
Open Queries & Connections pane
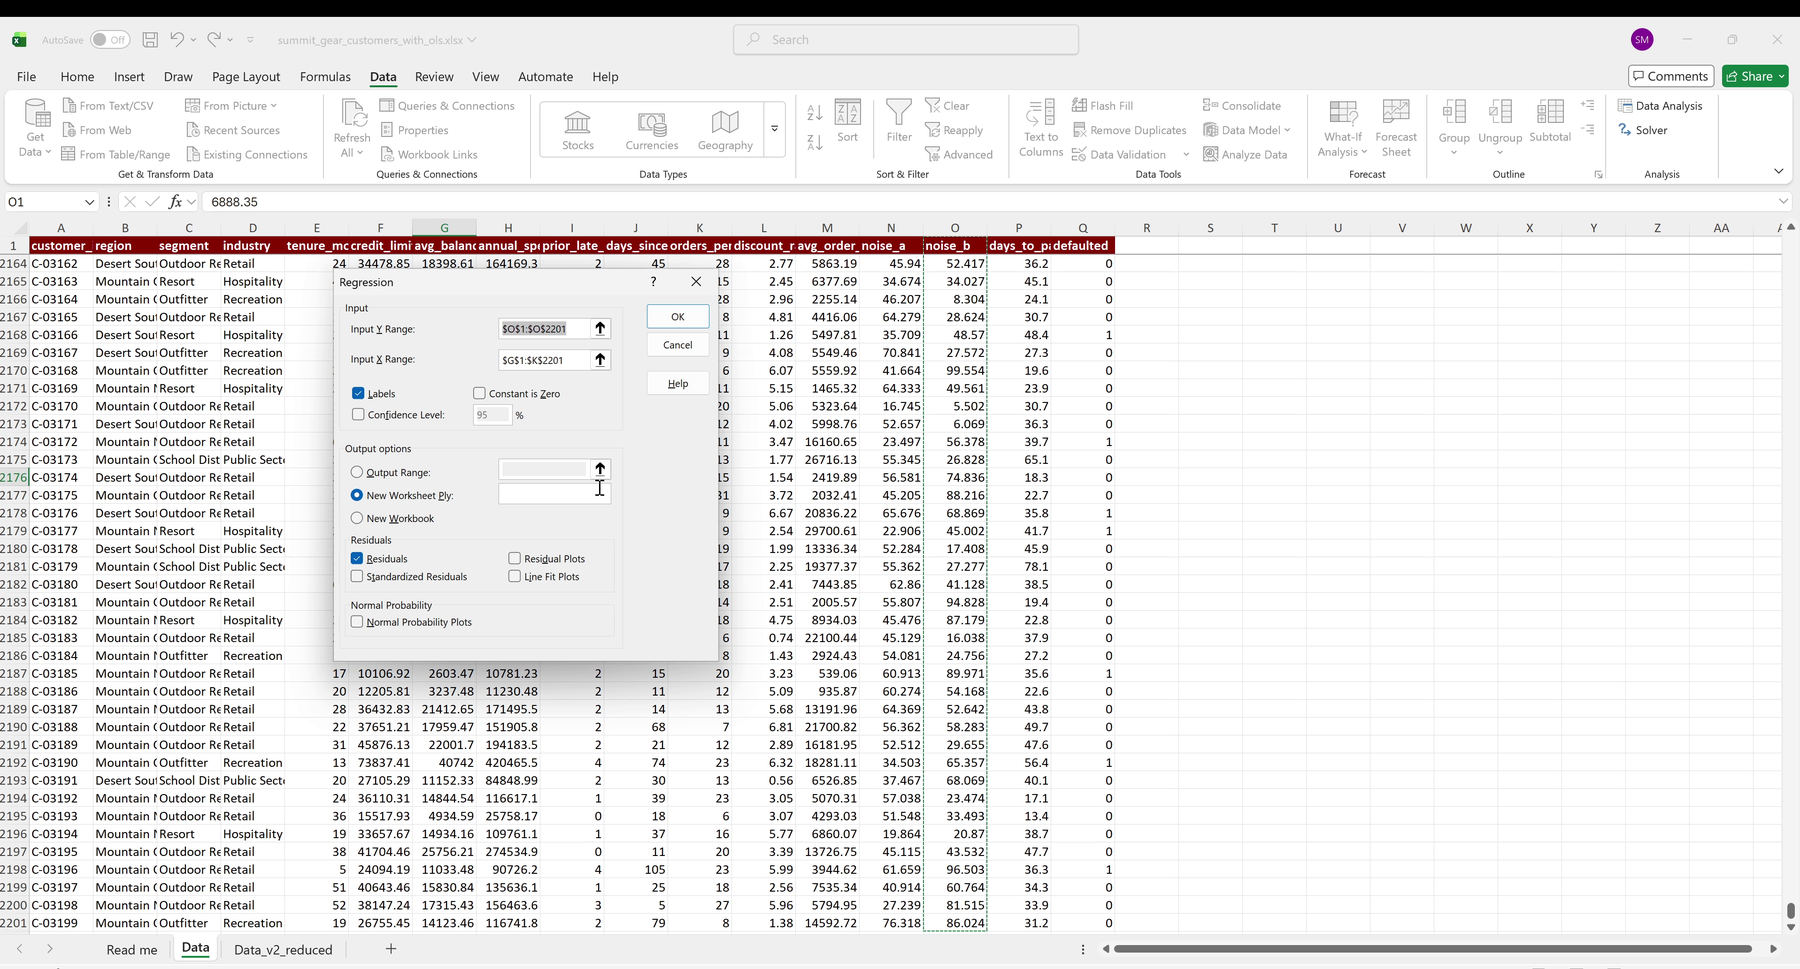tap(447, 106)
